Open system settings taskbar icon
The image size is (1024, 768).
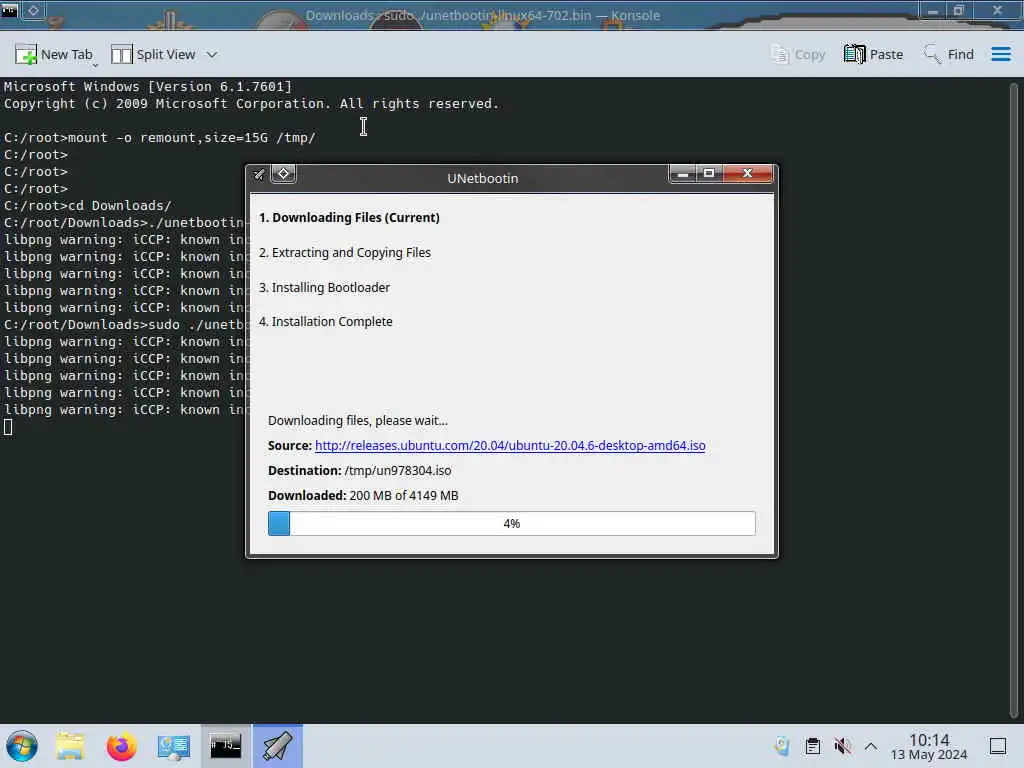coord(173,746)
